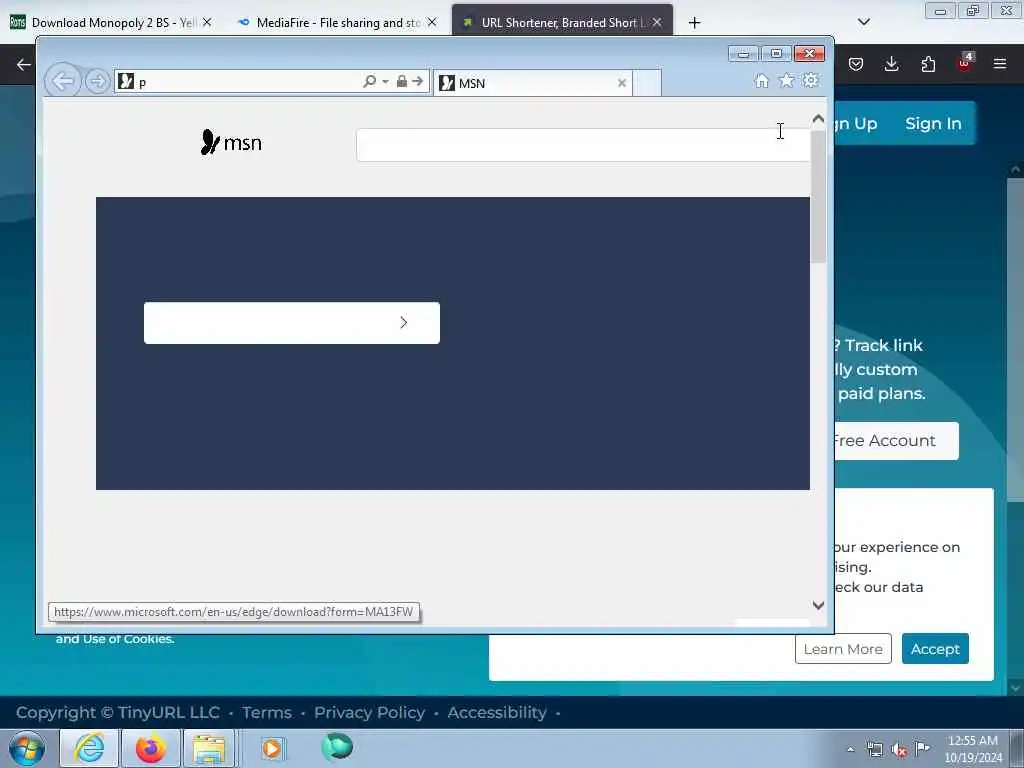Click the msn butterfly logo

click(231, 142)
